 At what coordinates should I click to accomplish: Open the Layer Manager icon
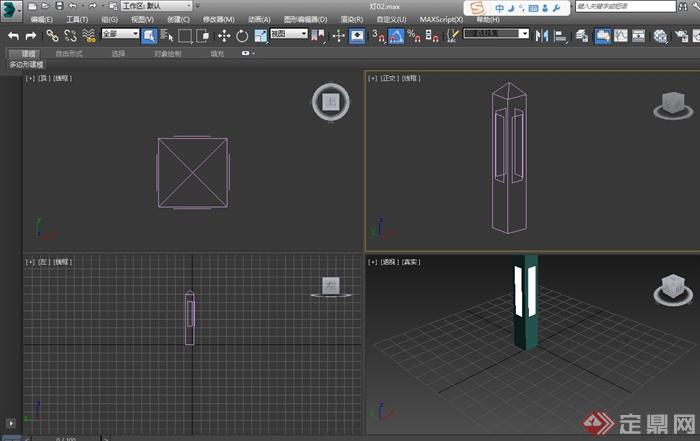[582, 36]
